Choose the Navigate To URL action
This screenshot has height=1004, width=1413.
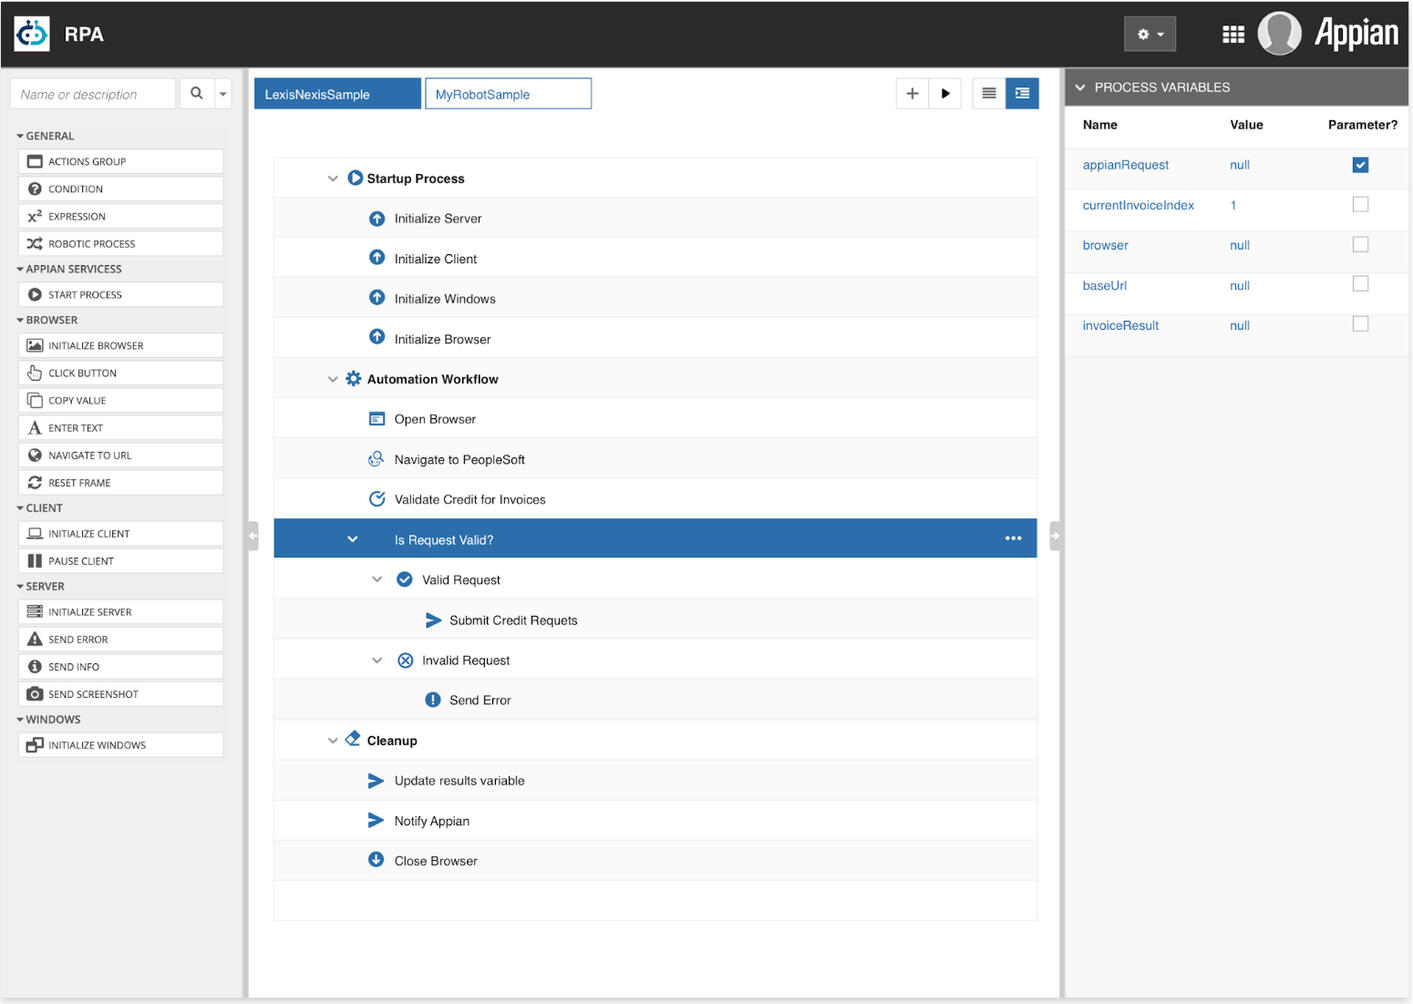[x=120, y=455]
